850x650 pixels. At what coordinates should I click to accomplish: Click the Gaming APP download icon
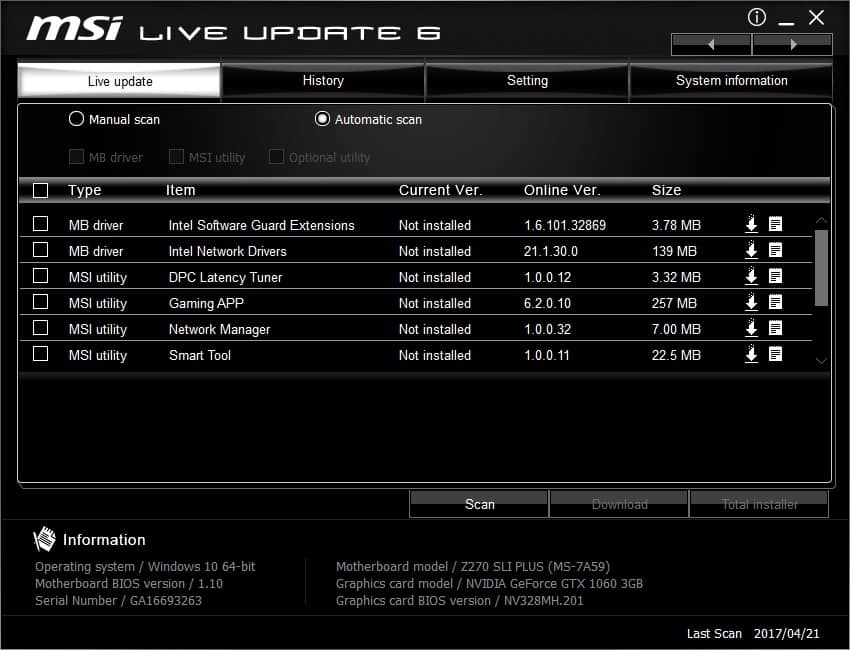coord(751,302)
